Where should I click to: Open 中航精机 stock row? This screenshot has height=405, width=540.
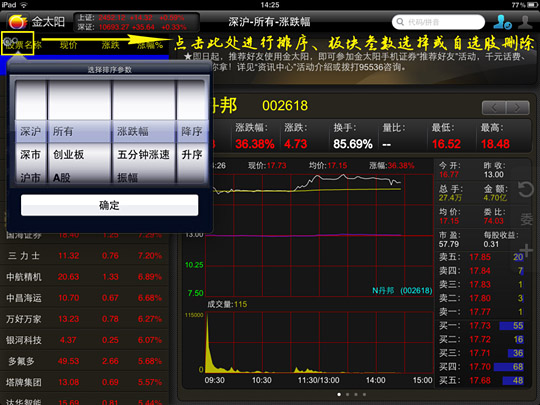click(84, 277)
